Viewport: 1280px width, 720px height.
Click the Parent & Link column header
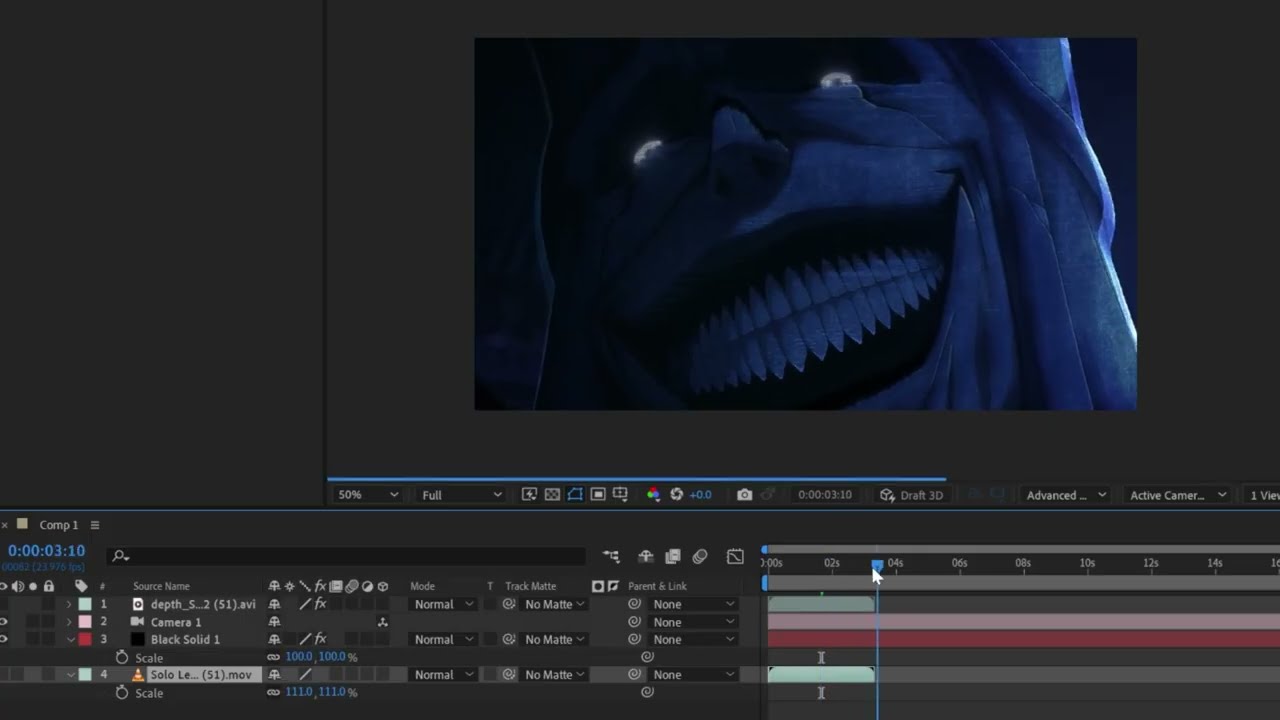657,587
